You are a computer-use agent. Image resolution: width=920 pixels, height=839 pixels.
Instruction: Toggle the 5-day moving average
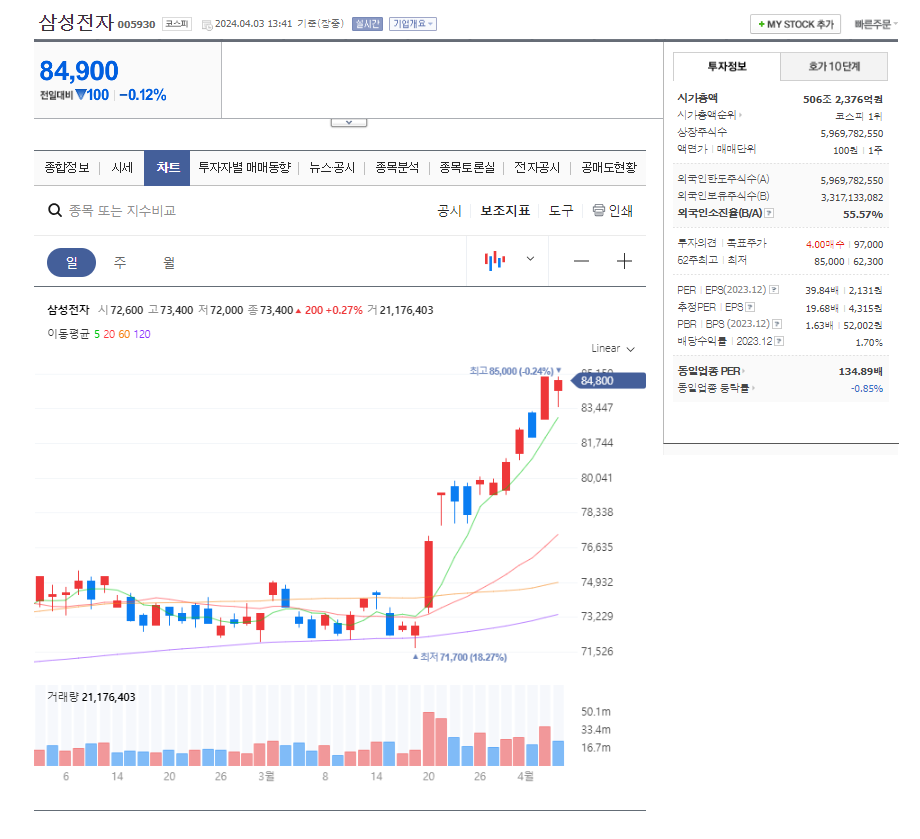pyautogui.click(x=97, y=334)
